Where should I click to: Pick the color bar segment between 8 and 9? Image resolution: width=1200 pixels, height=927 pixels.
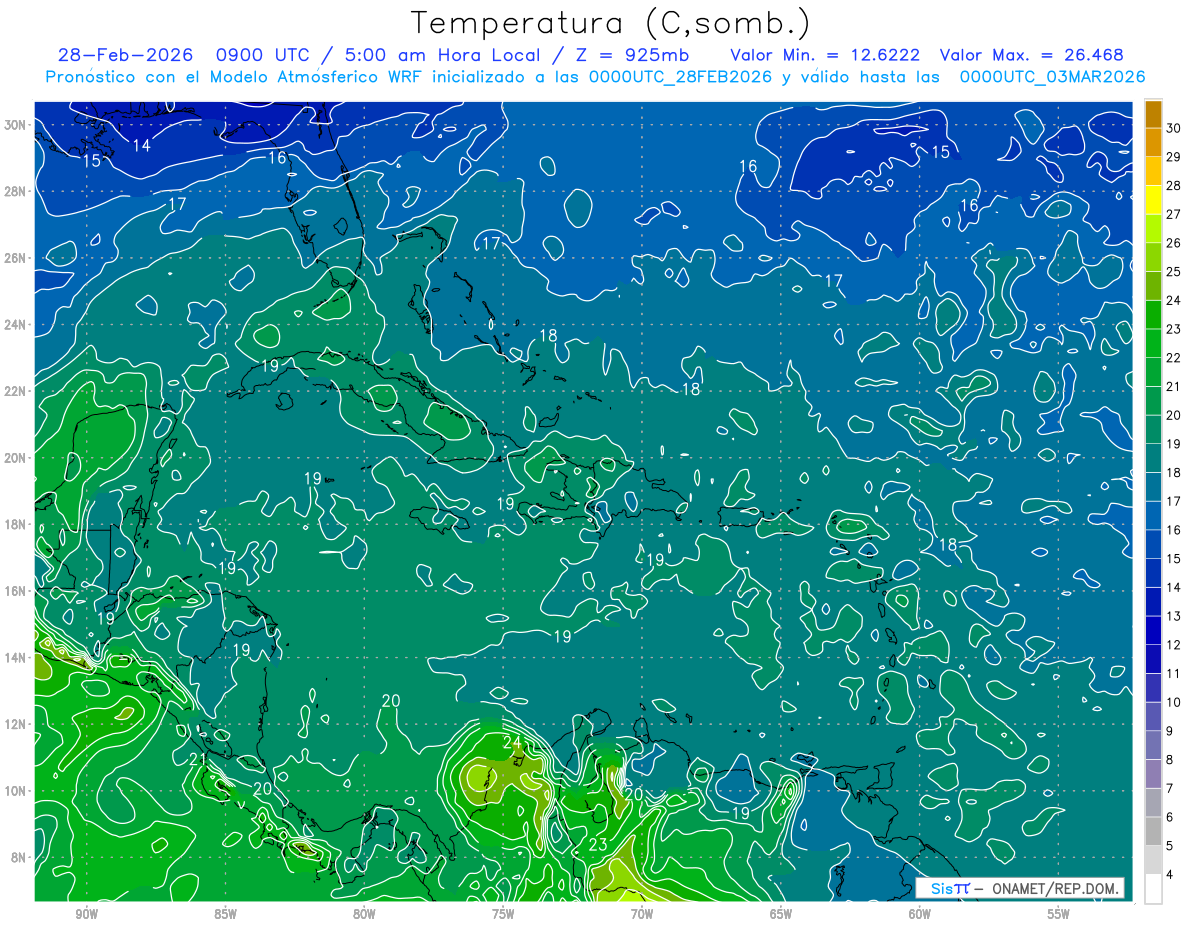pyautogui.click(x=1153, y=746)
